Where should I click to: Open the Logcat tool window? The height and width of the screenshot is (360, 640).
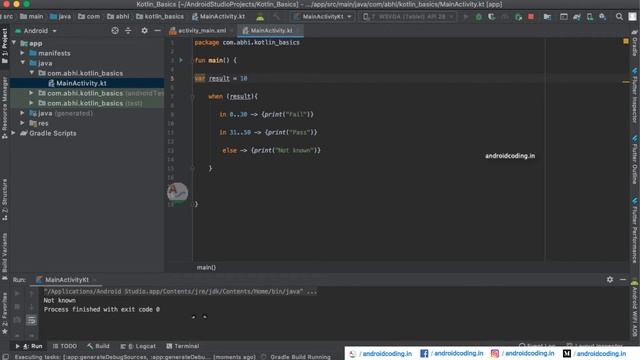138,346
